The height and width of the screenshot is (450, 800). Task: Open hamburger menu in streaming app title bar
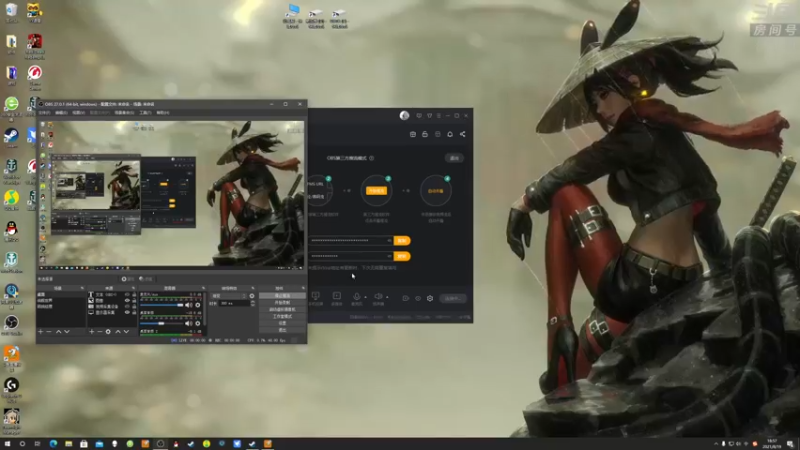[x=438, y=116]
